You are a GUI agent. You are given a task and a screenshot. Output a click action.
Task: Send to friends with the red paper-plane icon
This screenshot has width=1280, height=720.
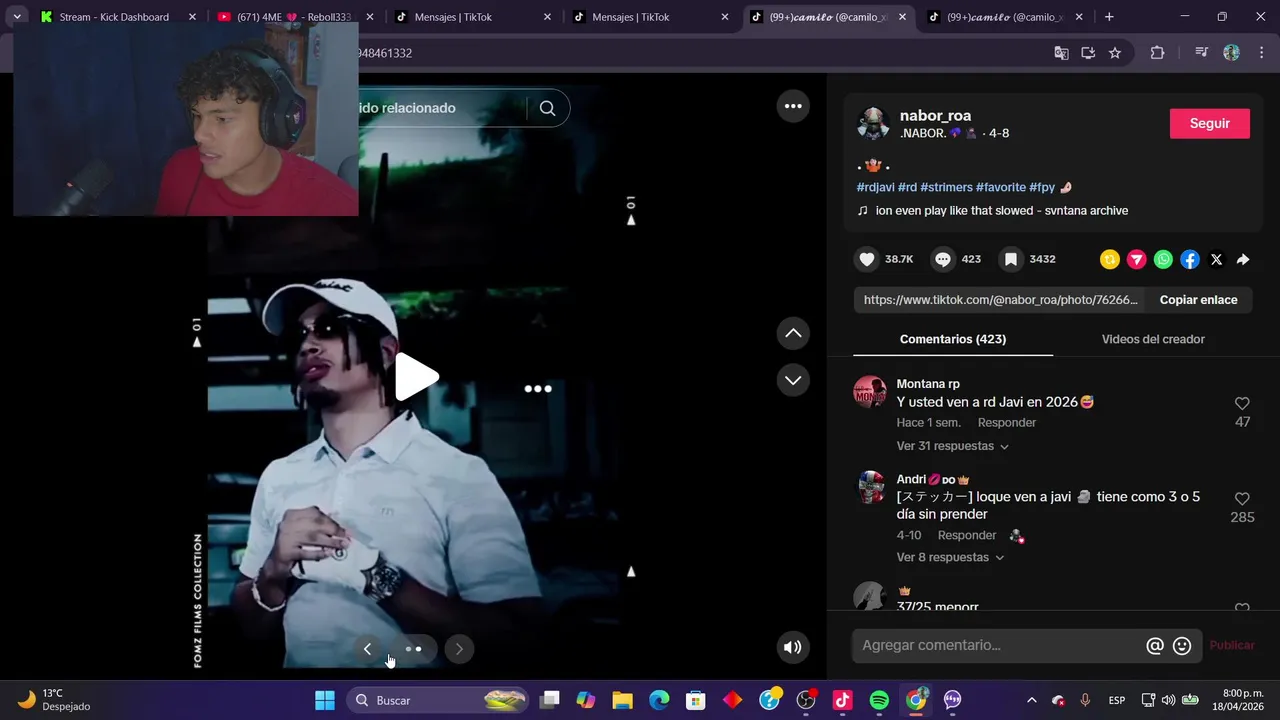pos(1137,259)
